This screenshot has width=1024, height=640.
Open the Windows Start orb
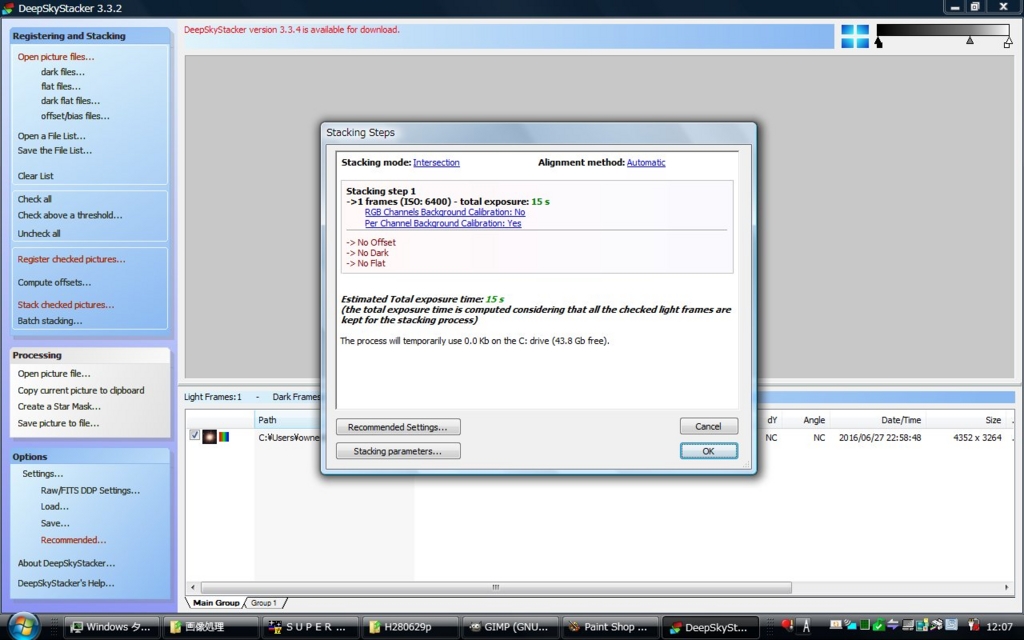24,626
